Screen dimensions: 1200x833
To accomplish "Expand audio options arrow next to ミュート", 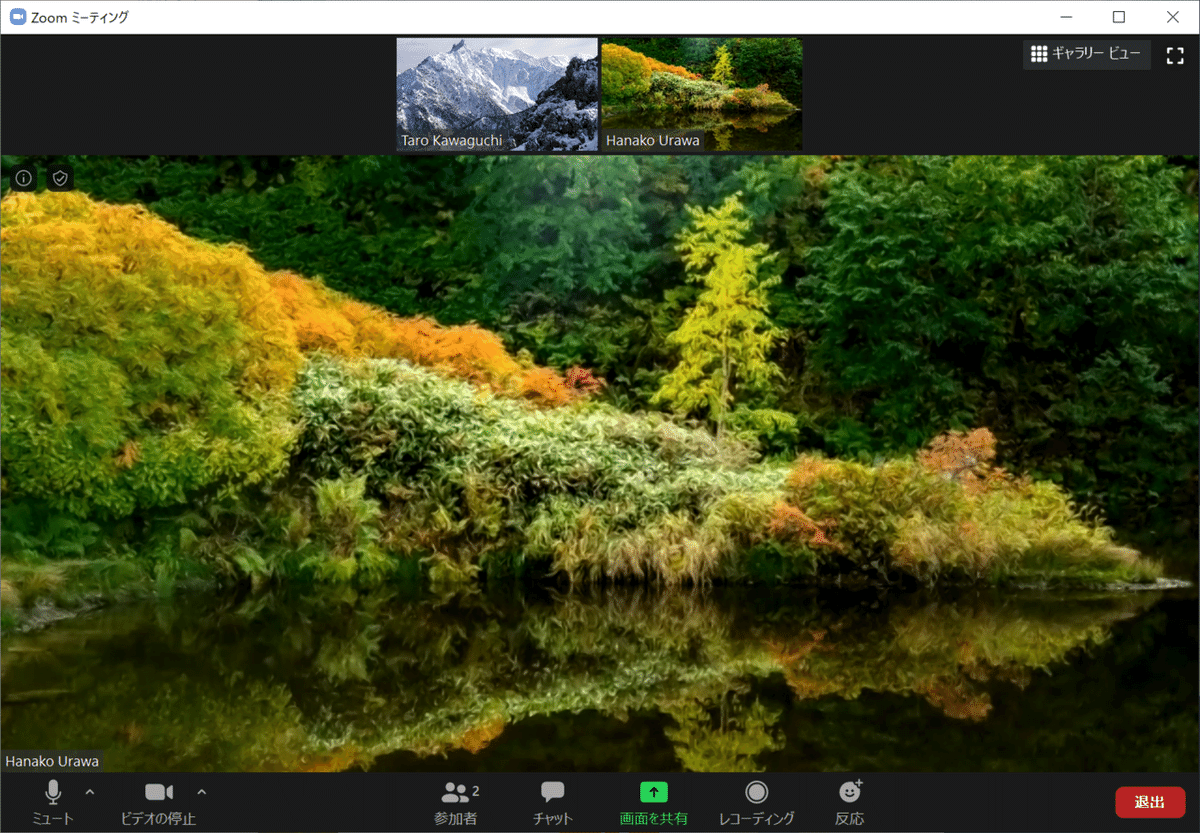I will click(x=90, y=792).
